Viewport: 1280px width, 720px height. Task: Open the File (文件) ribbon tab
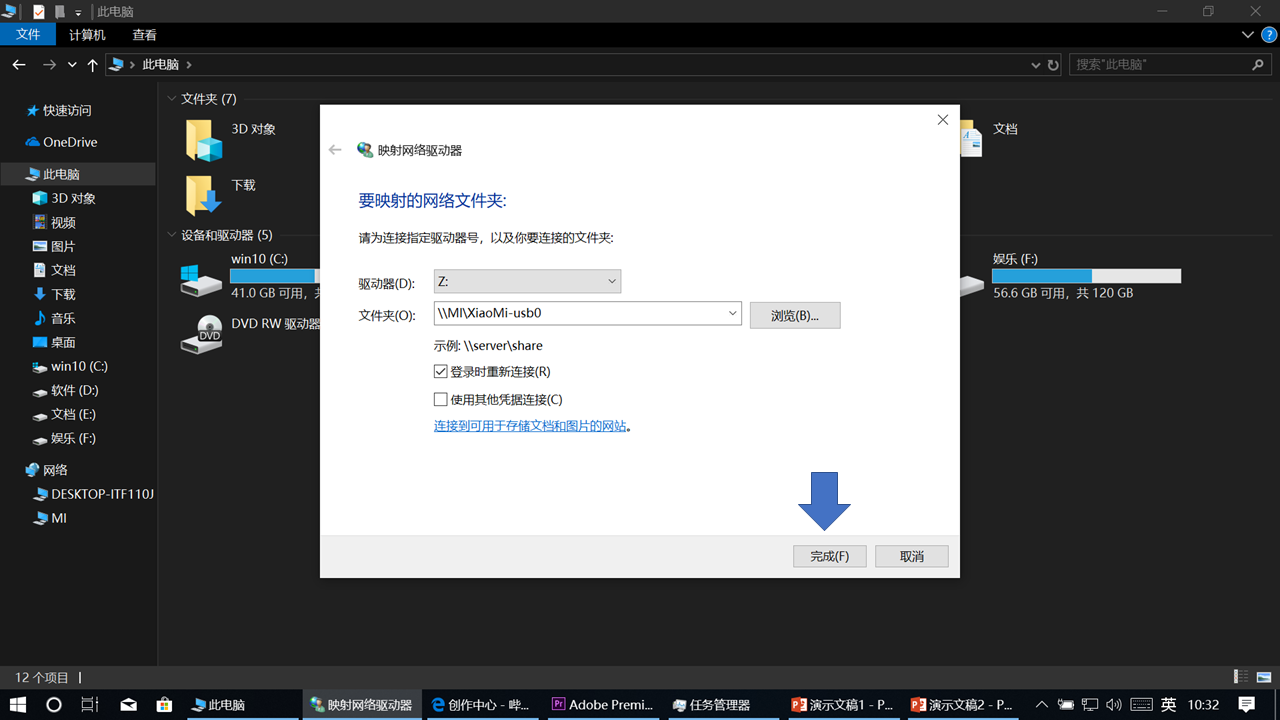[x=28, y=35]
